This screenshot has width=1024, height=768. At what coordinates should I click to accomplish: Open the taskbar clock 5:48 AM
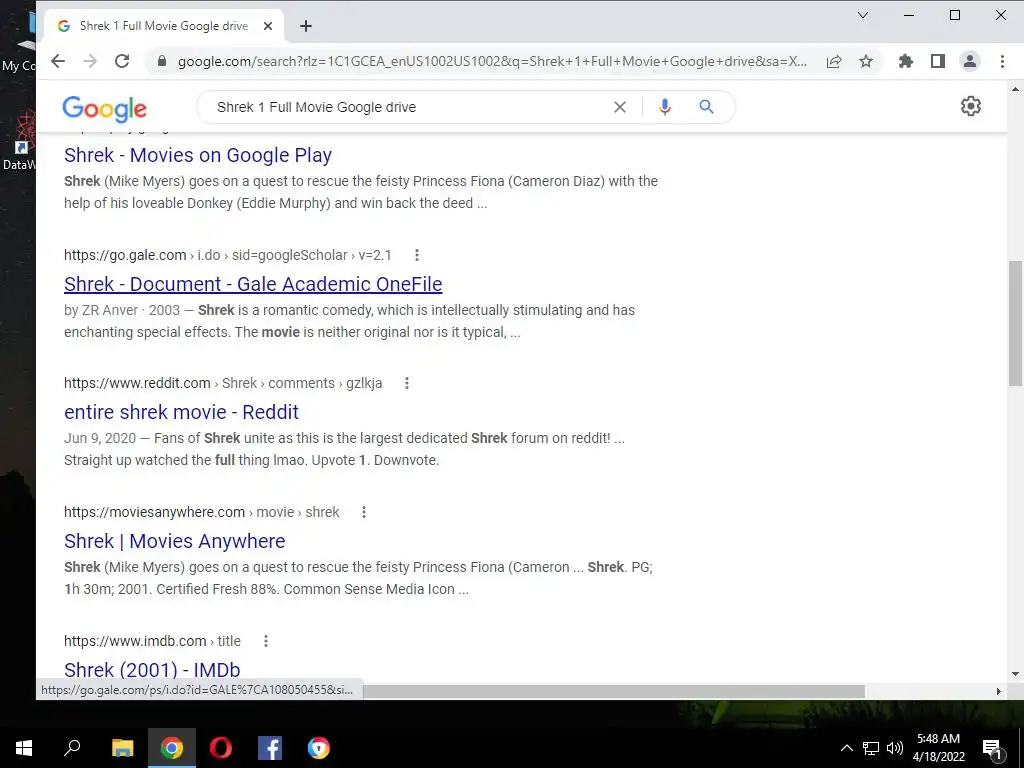938,748
